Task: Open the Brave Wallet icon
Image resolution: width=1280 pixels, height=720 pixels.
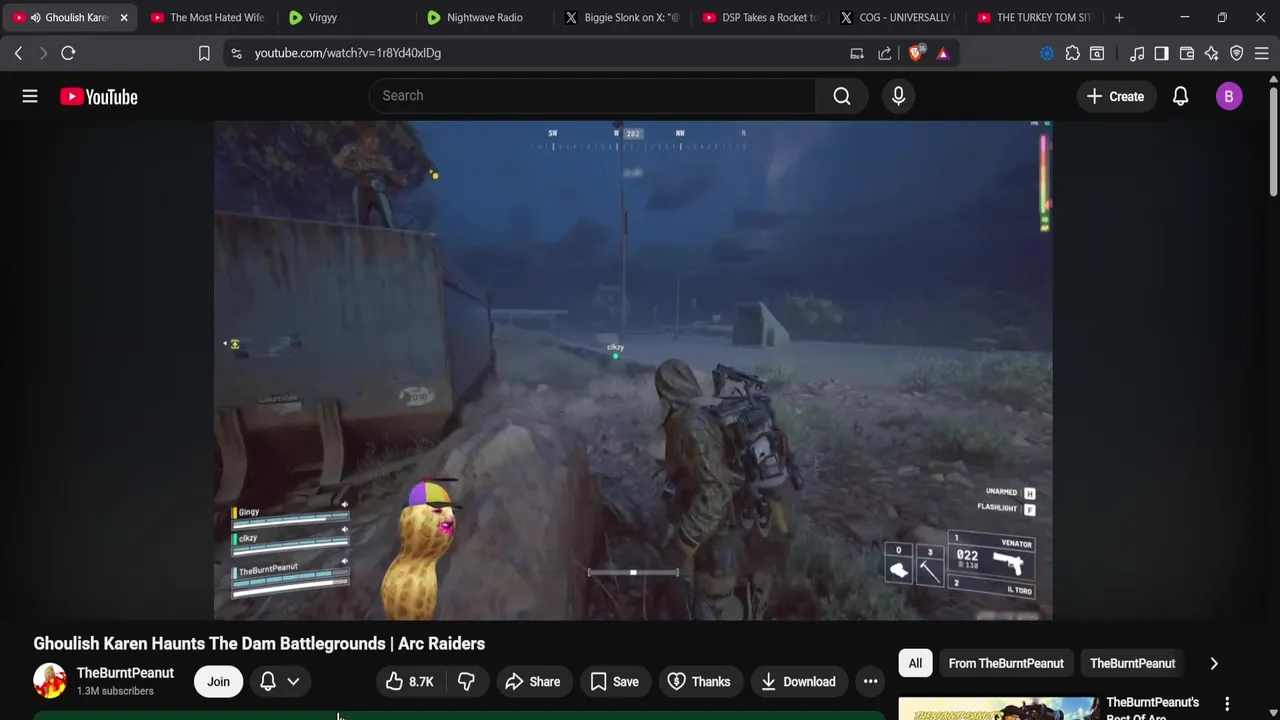Action: coord(1187,53)
